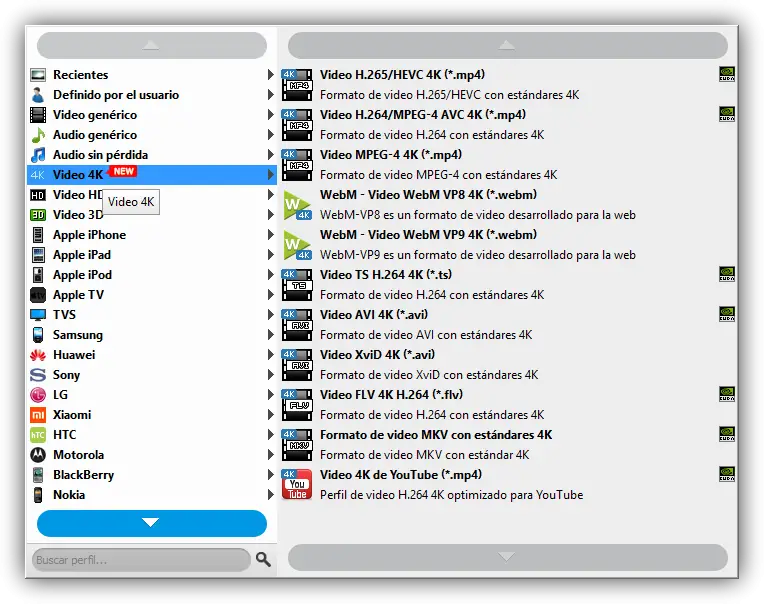Image resolution: width=764 pixels, height=604 pixels.
Task: Click format list scroll-down button
Action: pos(508,557)
